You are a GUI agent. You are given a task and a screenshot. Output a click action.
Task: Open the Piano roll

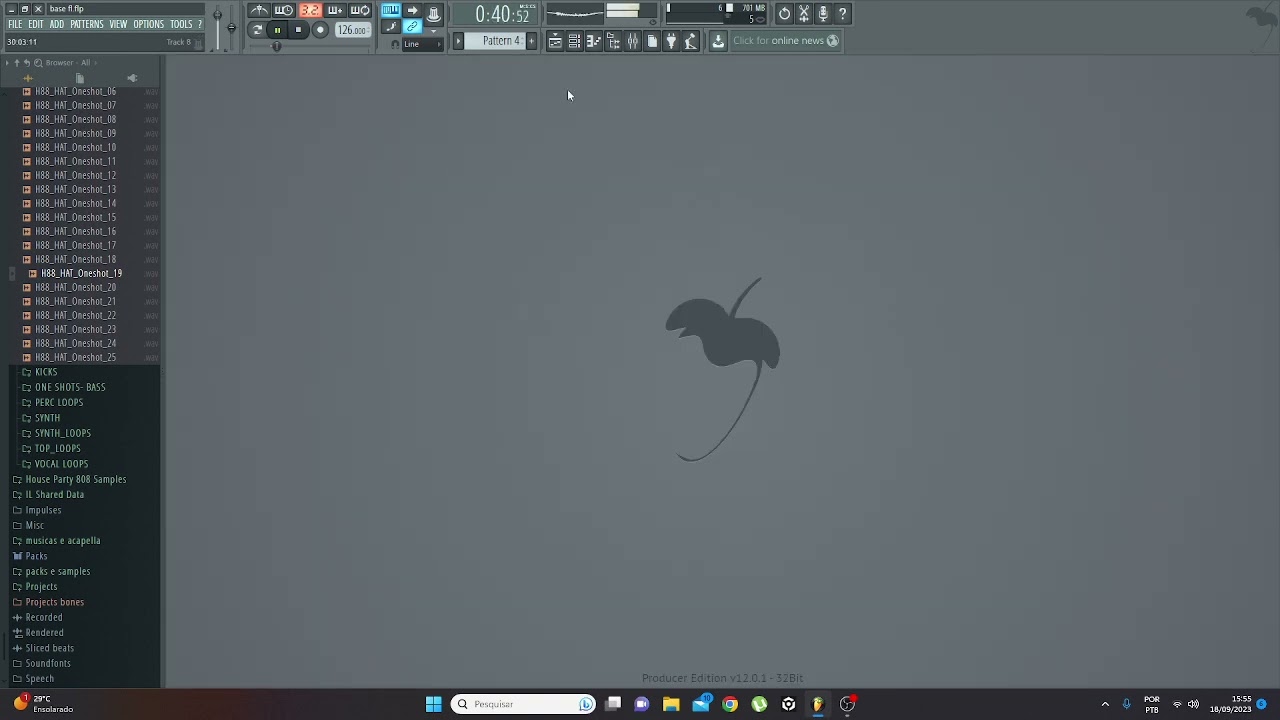pos(593,41)
